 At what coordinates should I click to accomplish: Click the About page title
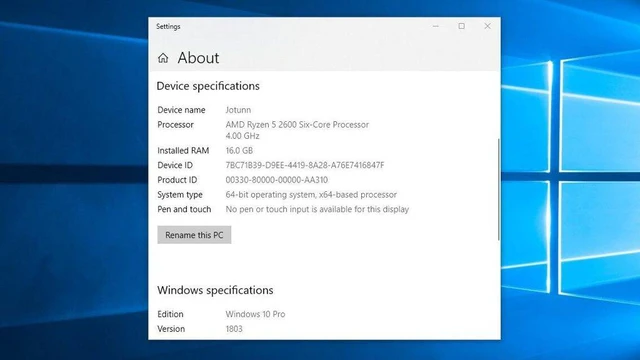tap(198, 58)
